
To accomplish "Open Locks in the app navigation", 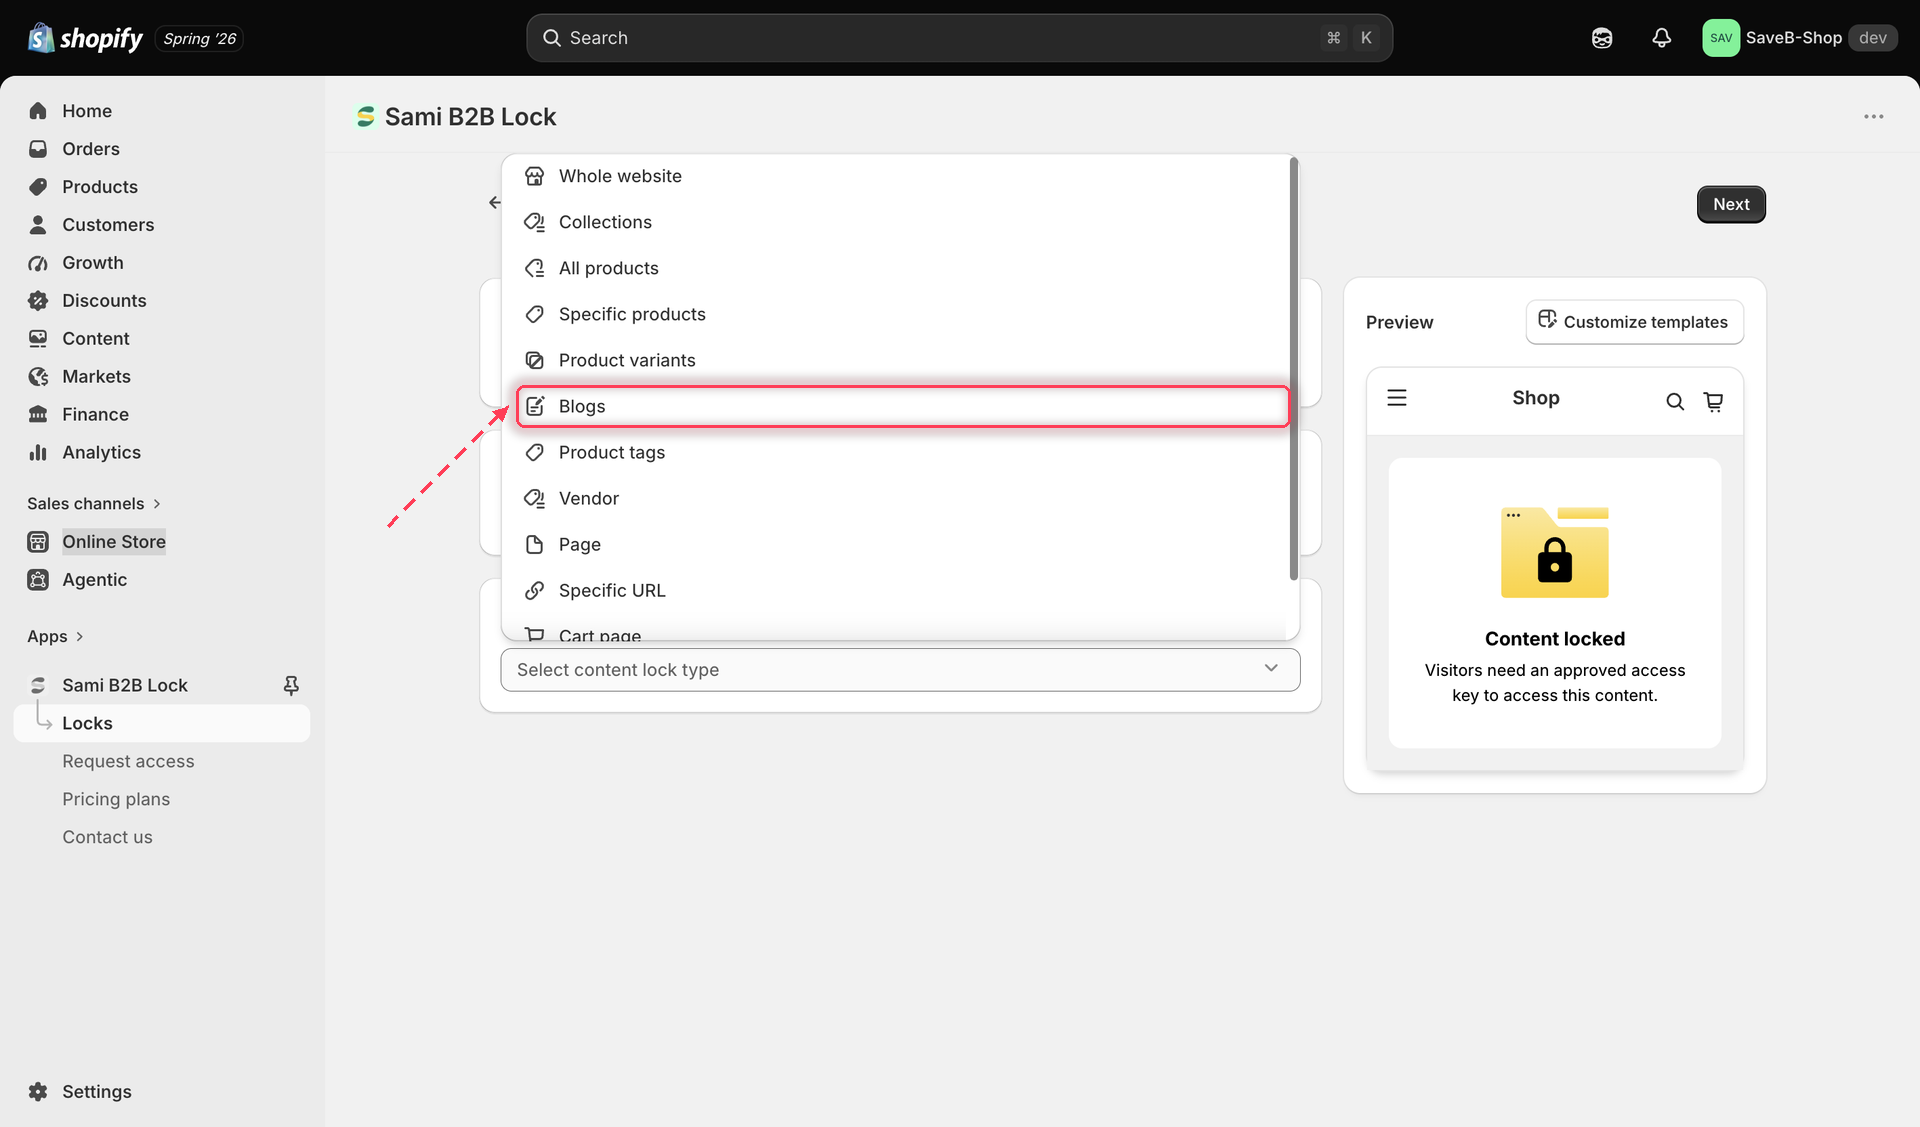I will (162, 723).
